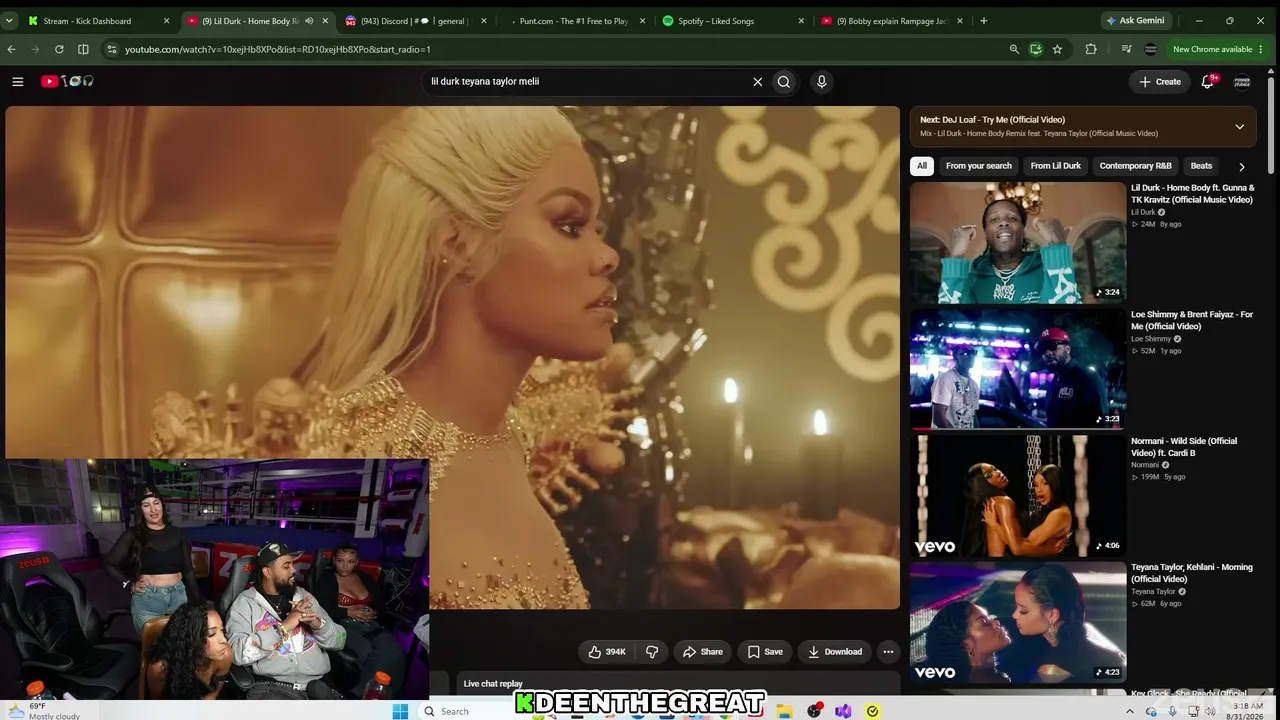Open Loe Shimmy For Me video thumbnail
This screenshot has width=1280, height=720.
(1018, 369)
